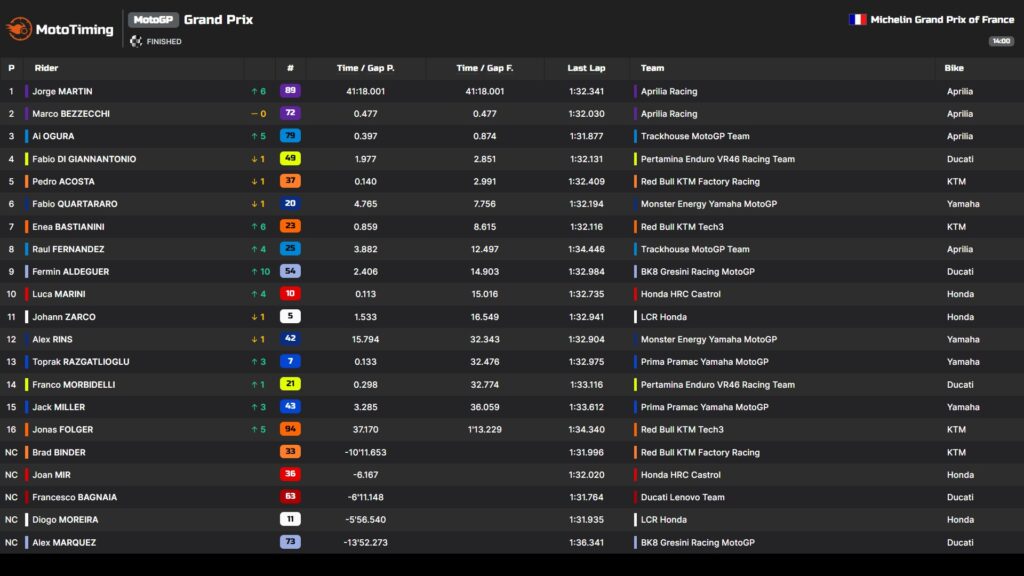Image resolution: width=1024 pixels, height=576 pixels.
Task: Open the MotoGP class badge
Action: (153, 20)
